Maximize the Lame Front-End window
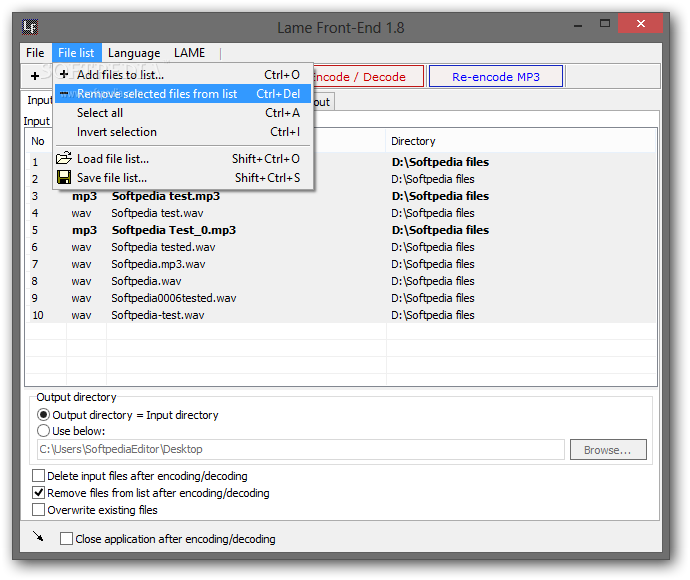 pos(605,24)
